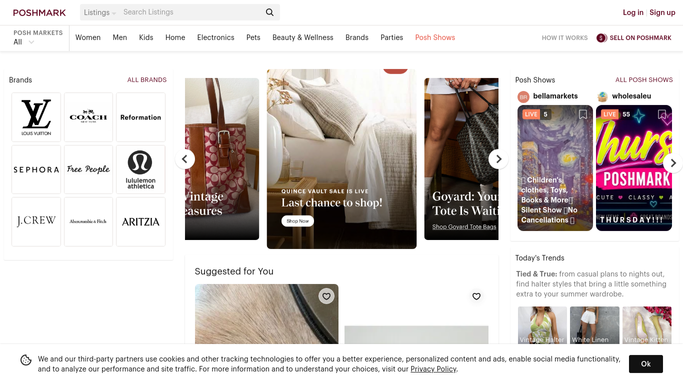Screen dimensions: 683x384
Task: Open the Parties menu
Action: point(392,37)
